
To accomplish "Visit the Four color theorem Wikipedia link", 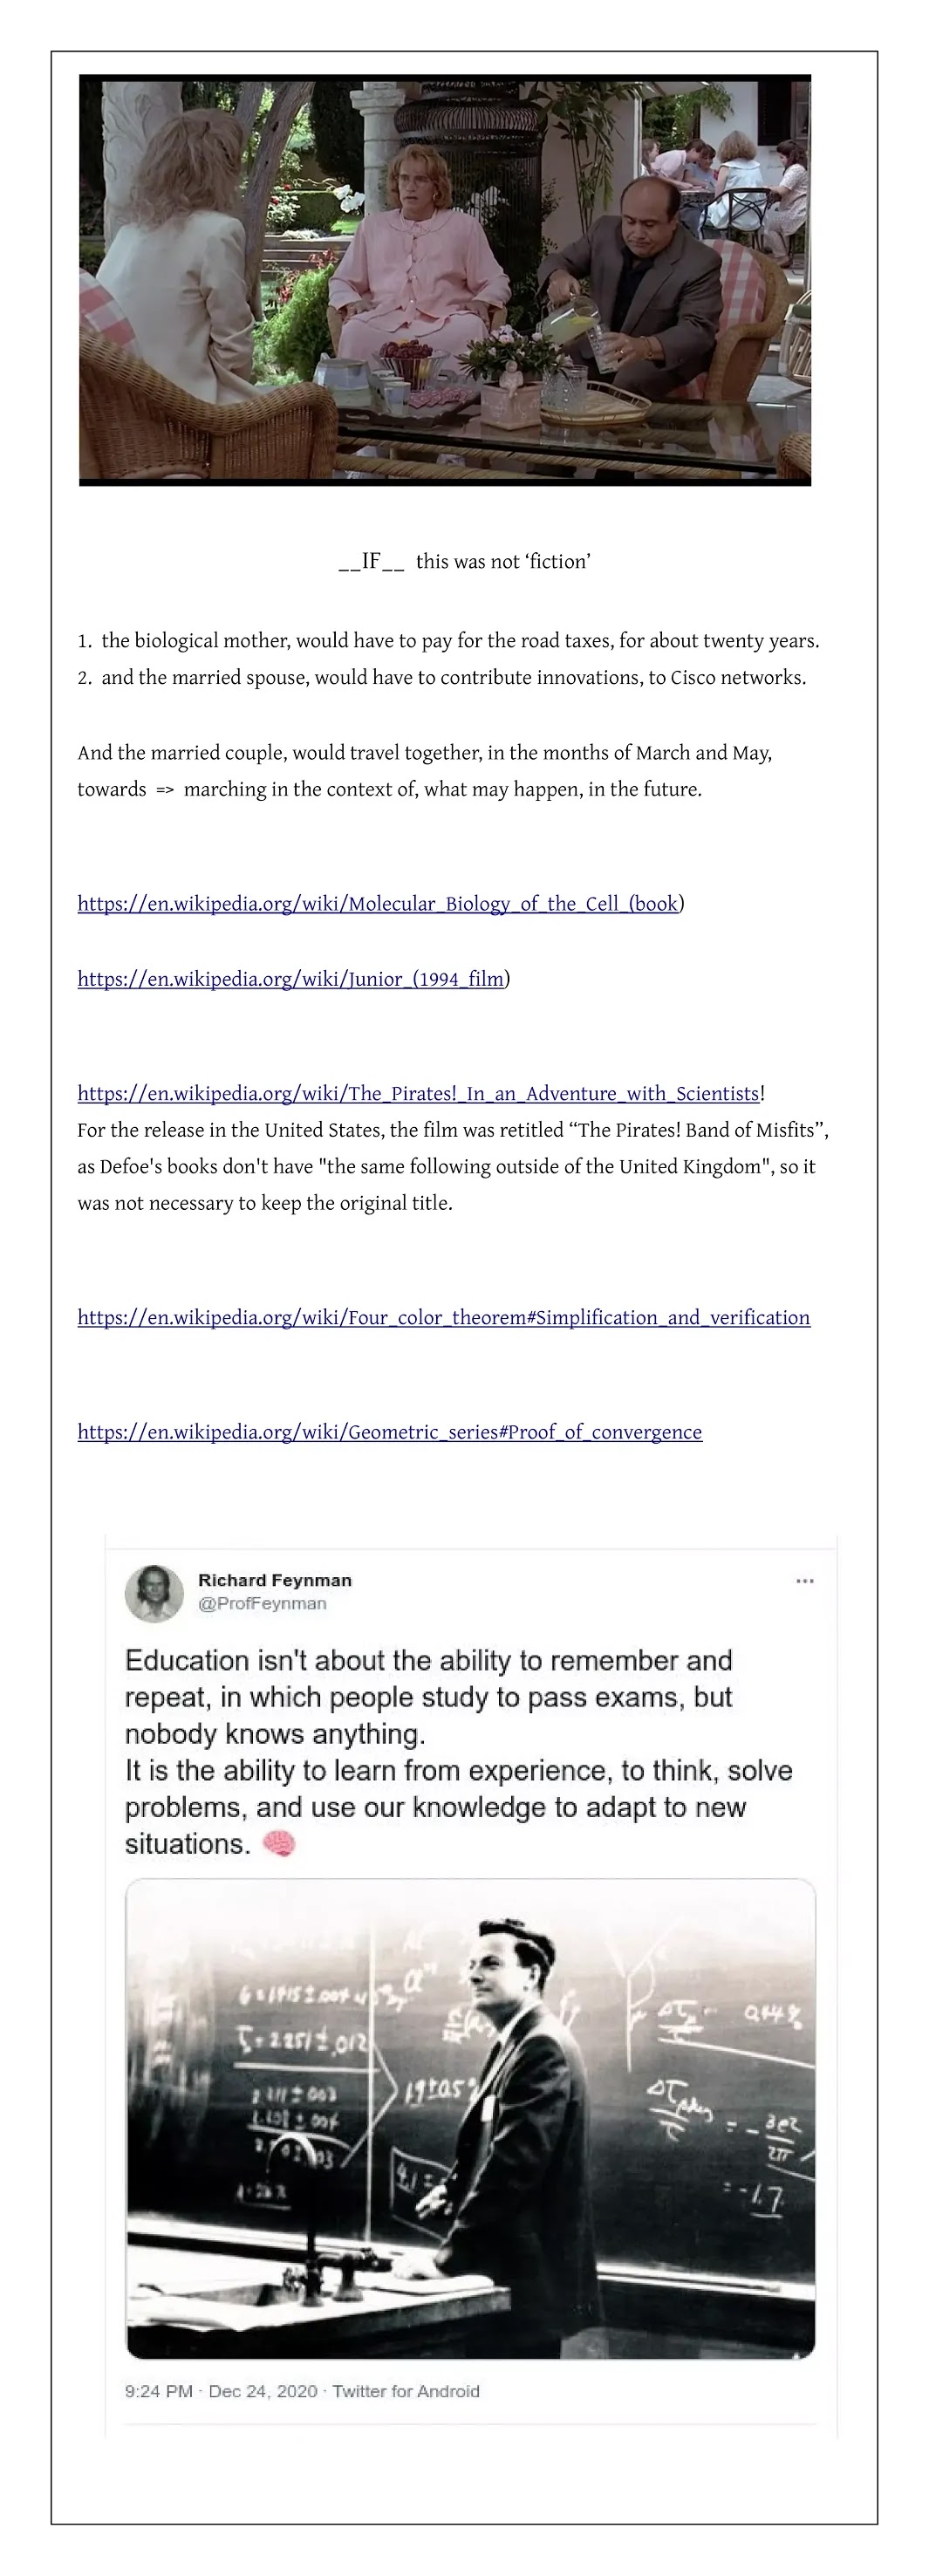I will coord(443,1317).
